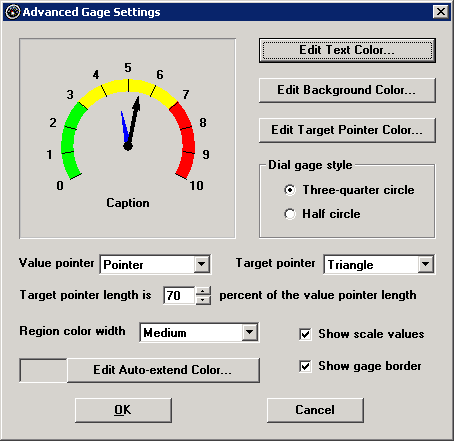Click the blue triangle target pointer

125,127
